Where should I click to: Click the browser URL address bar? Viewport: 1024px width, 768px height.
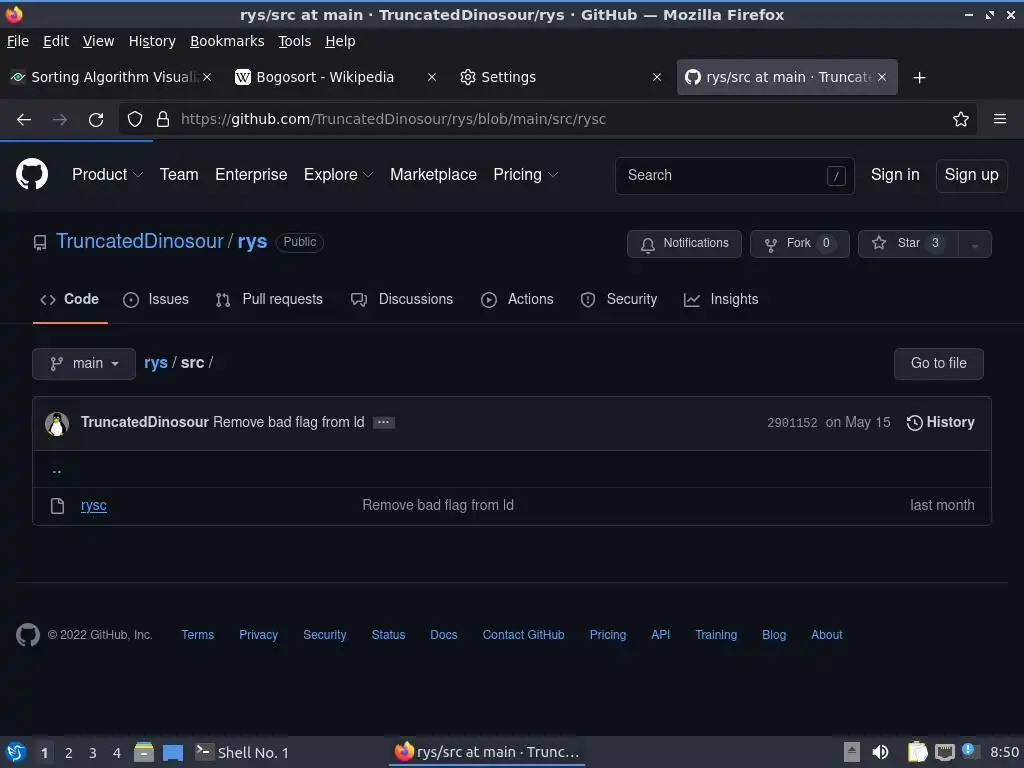pos(549,119)
